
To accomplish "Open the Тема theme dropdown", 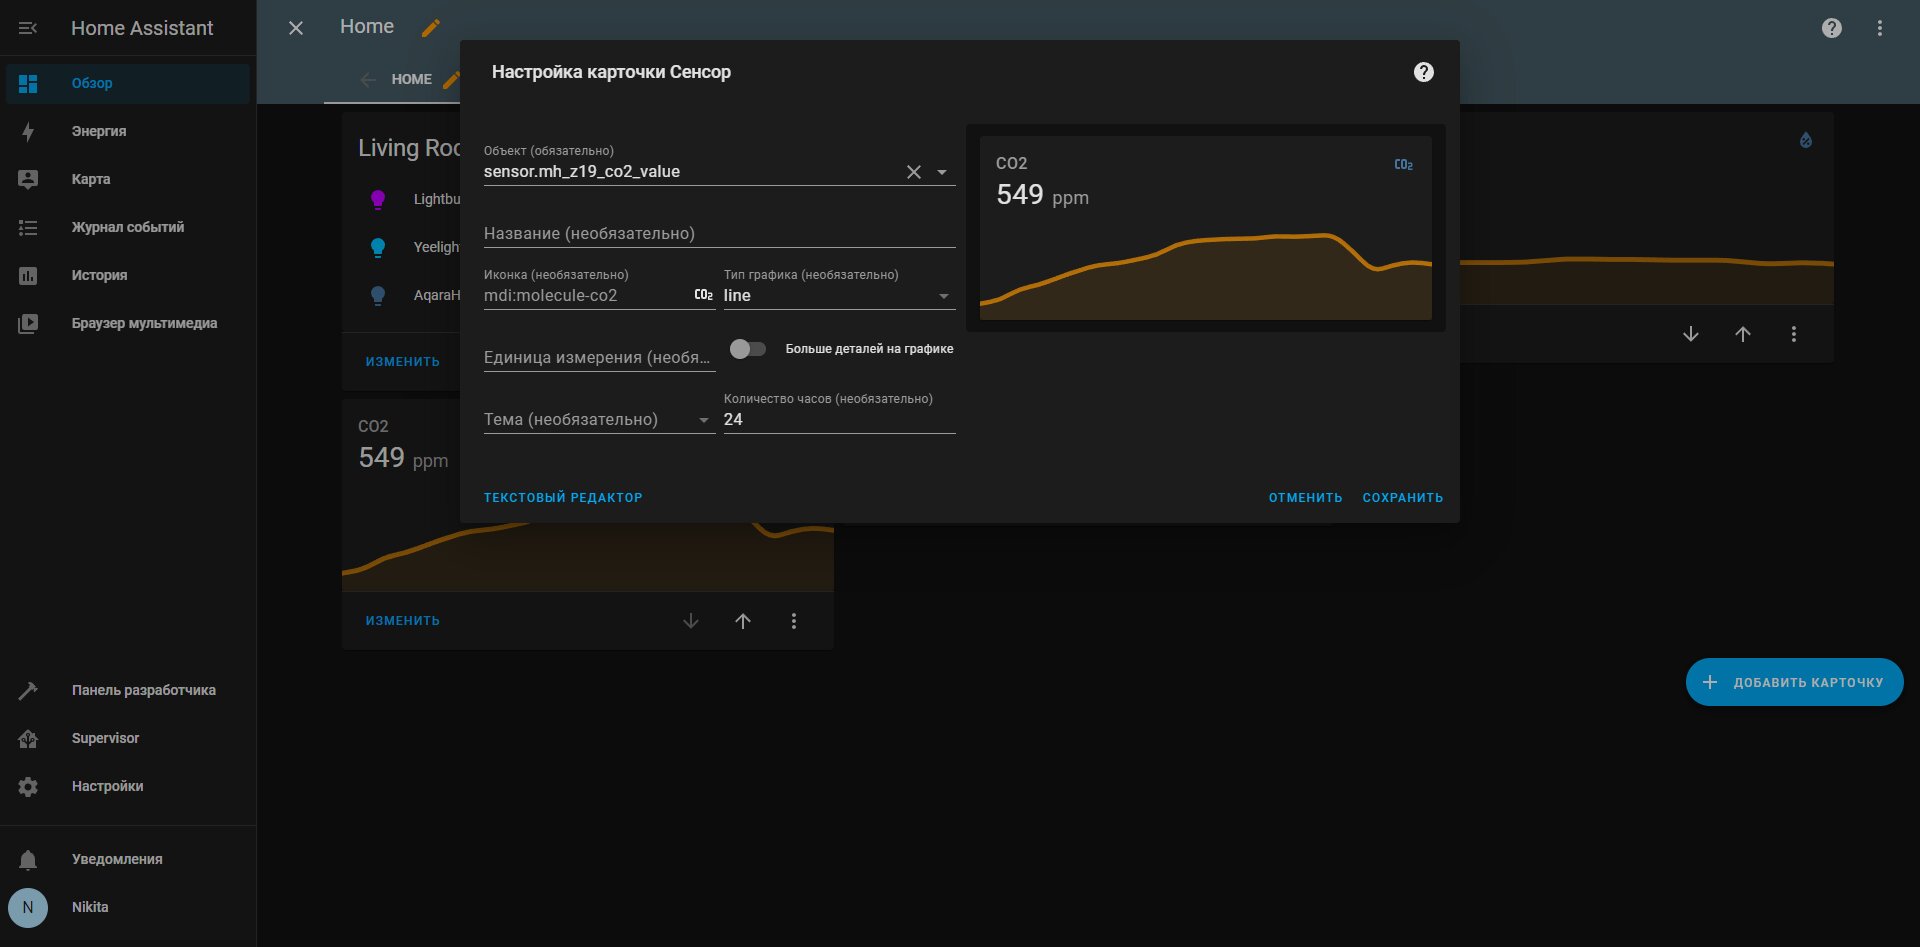I will 599,419.
